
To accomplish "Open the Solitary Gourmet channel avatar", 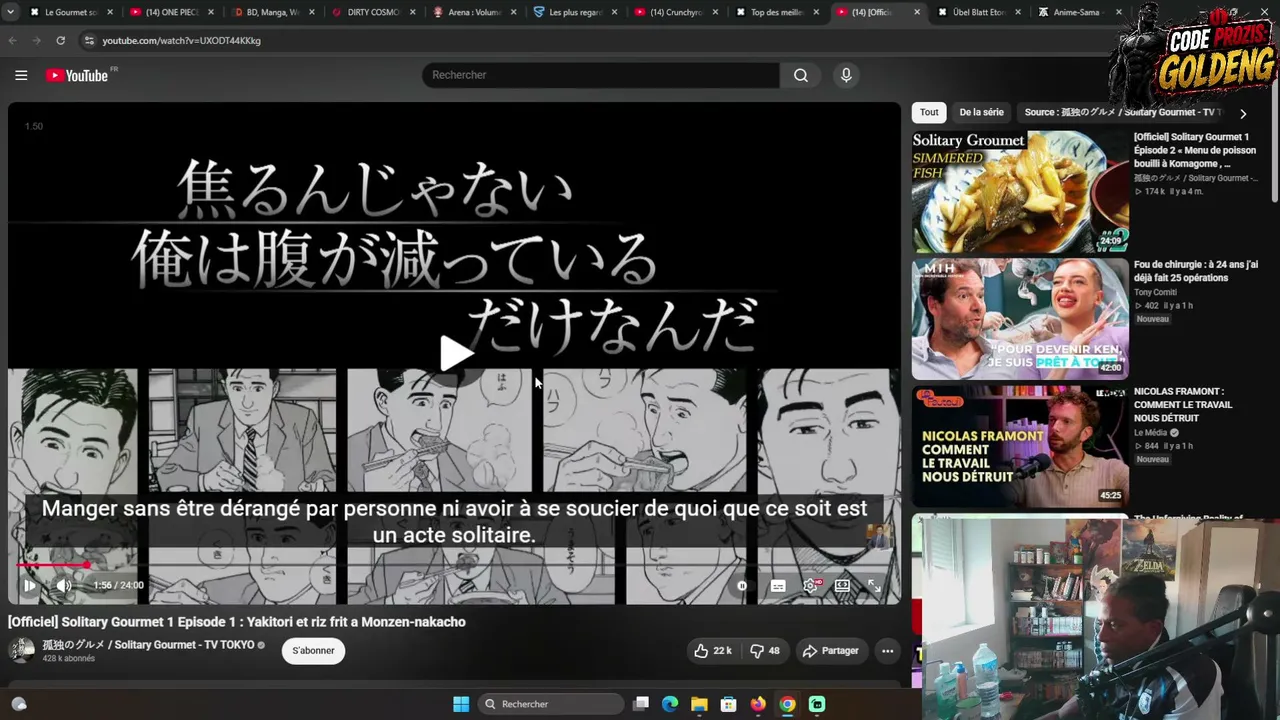I will pyautogui.click(x=22, y=651).
